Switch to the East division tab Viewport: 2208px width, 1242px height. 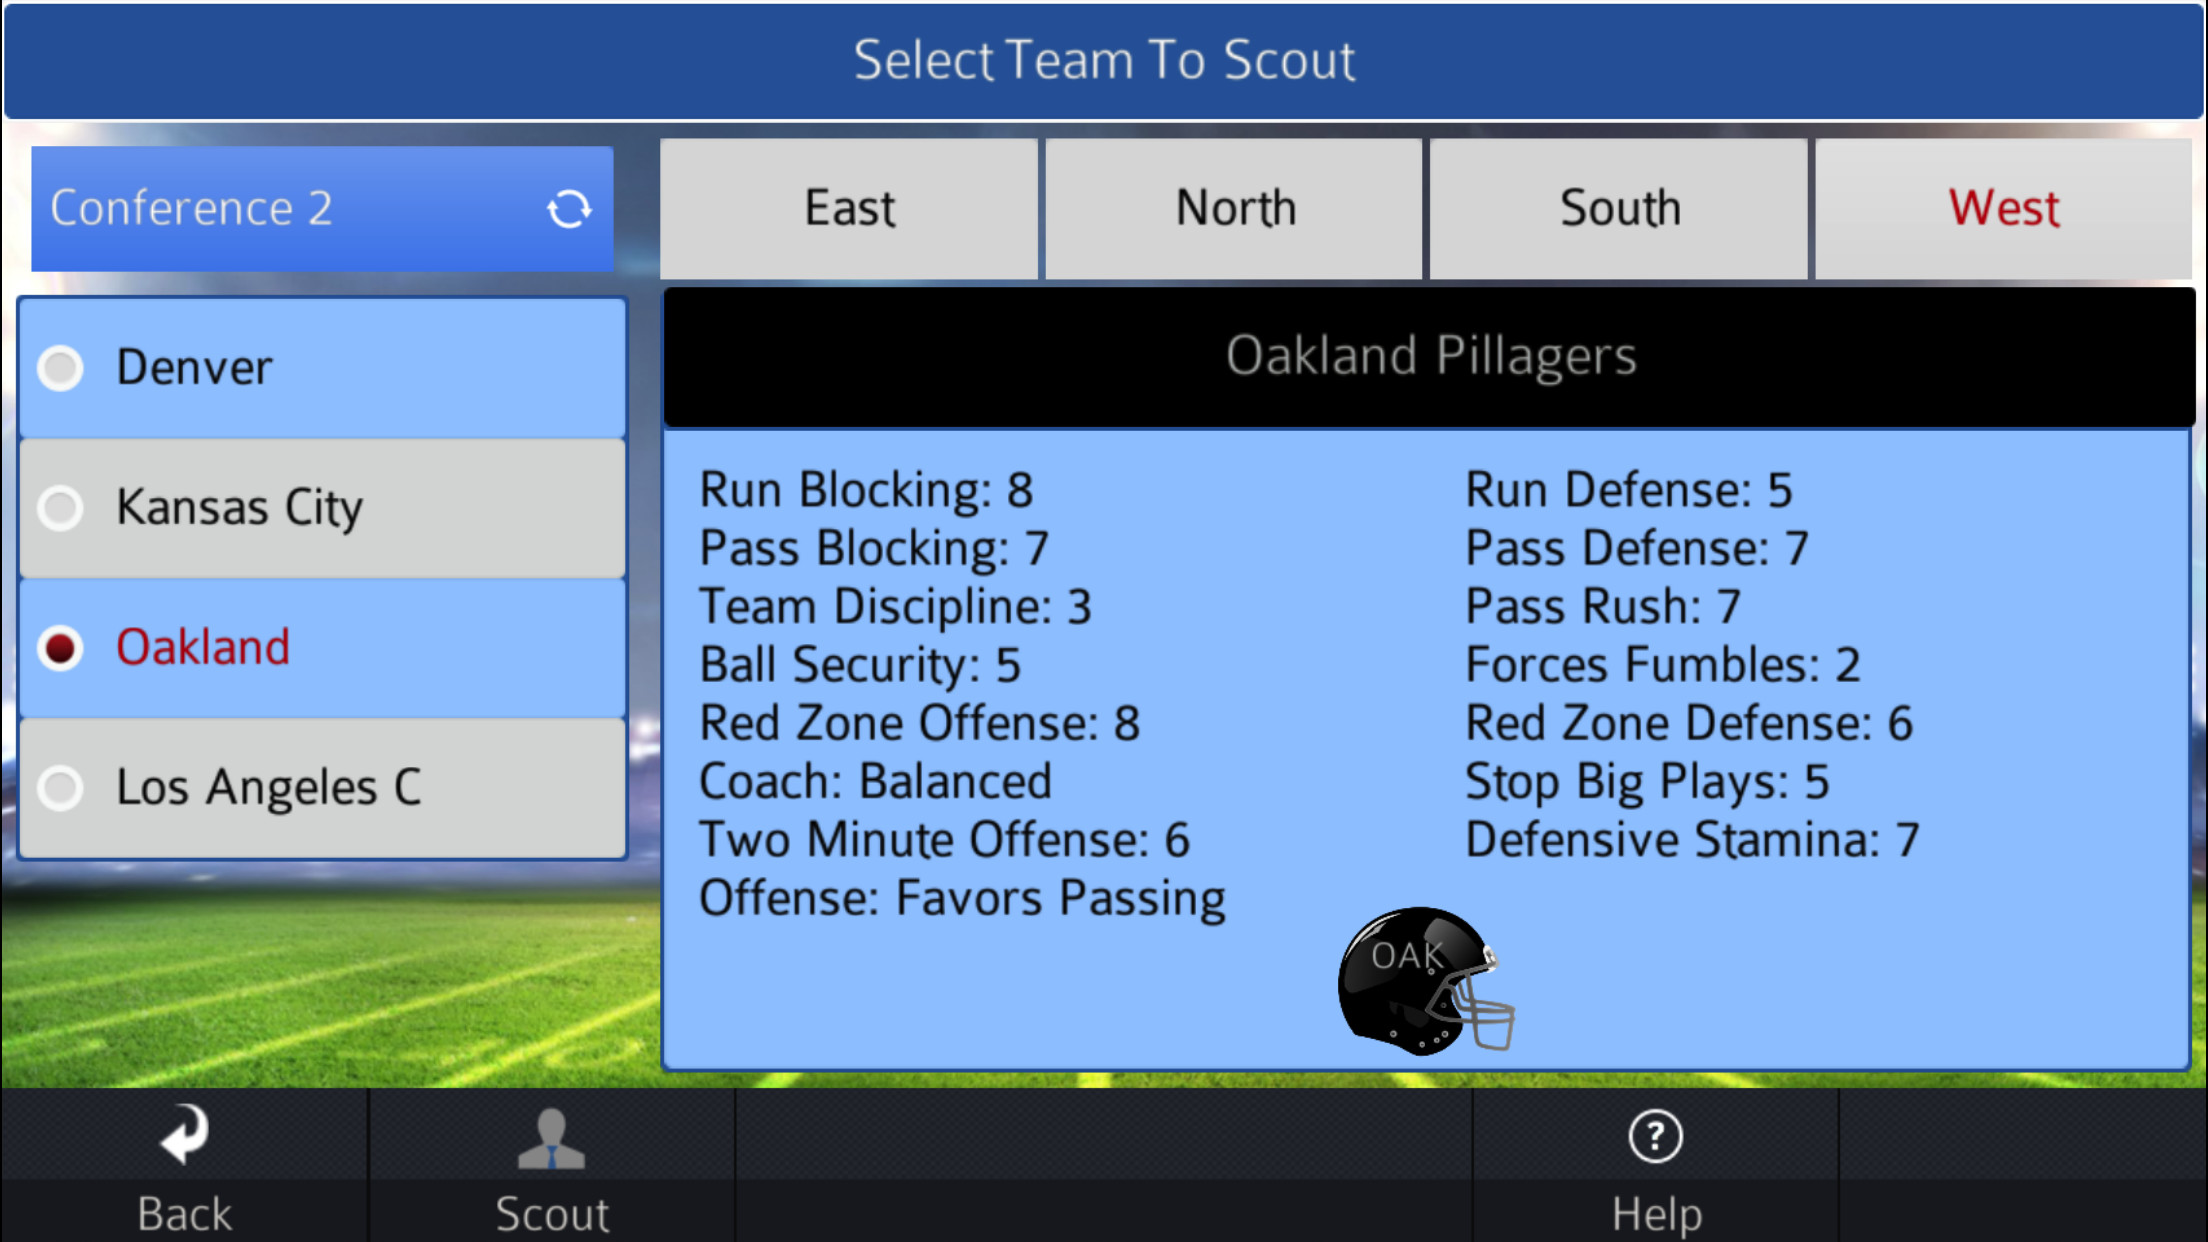coord(849,208)
